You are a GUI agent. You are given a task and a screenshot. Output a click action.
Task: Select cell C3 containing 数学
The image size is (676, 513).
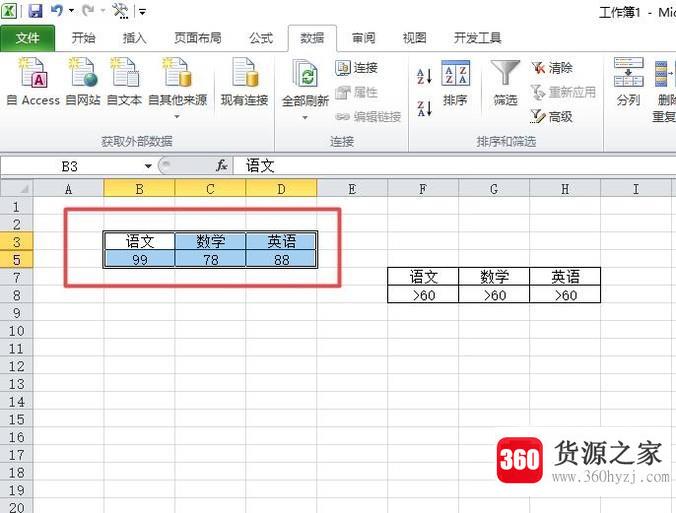coord(210,241)
